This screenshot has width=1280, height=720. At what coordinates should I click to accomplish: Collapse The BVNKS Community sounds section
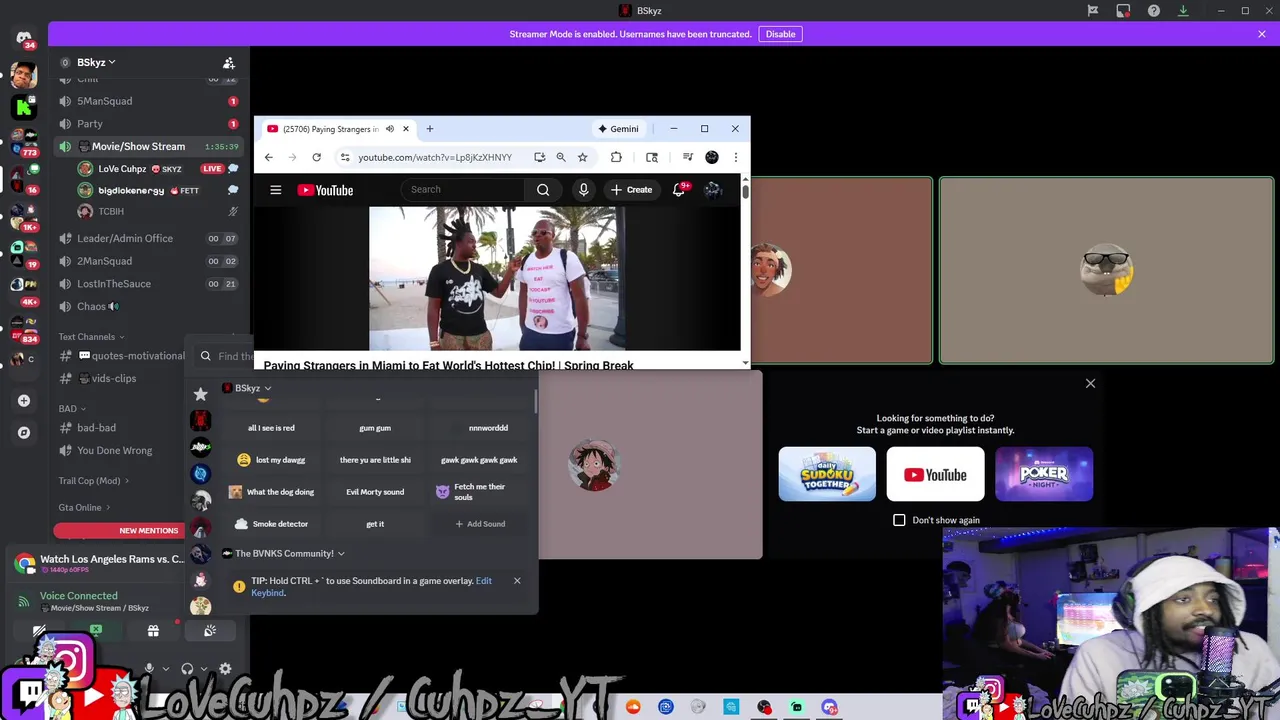[x=284, y=554]
